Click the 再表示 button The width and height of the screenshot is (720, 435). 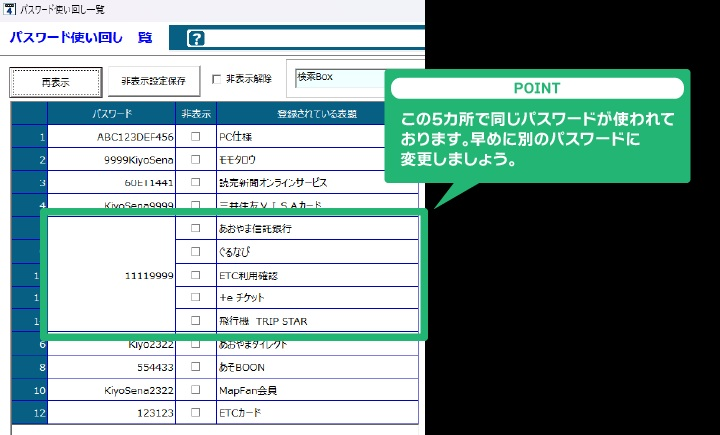pyautogui.click(x=56, y=83)
